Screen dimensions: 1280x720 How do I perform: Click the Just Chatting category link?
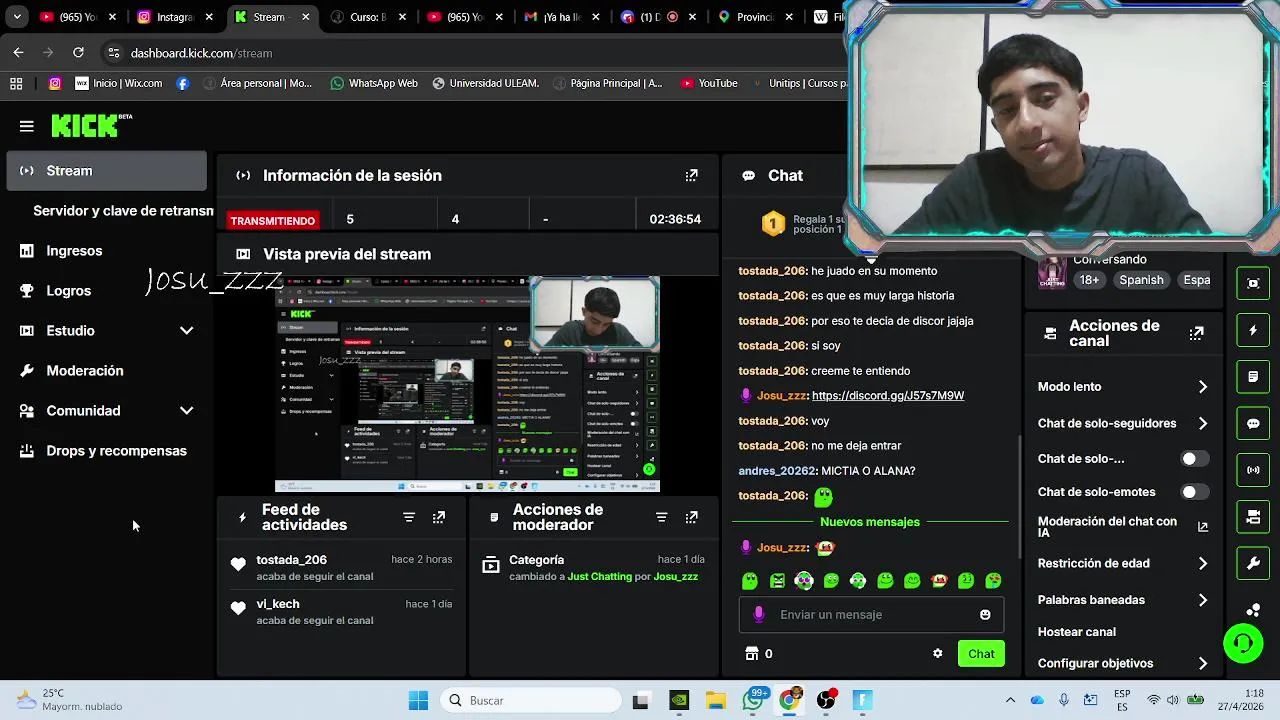[600, 577]
